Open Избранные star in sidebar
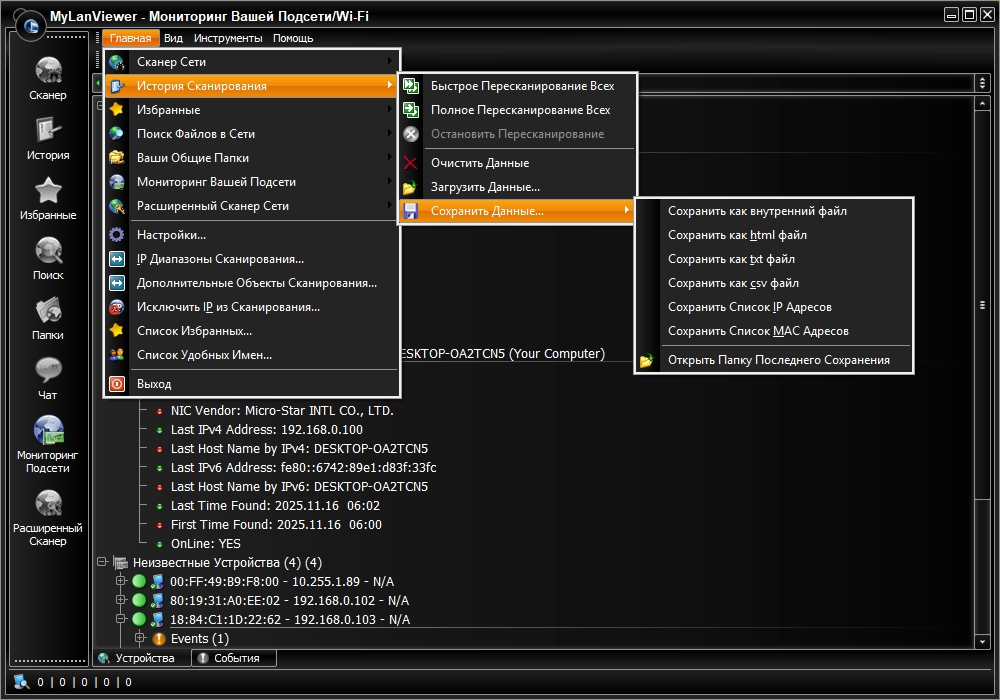1000x700 pixels. click(48, 190)
